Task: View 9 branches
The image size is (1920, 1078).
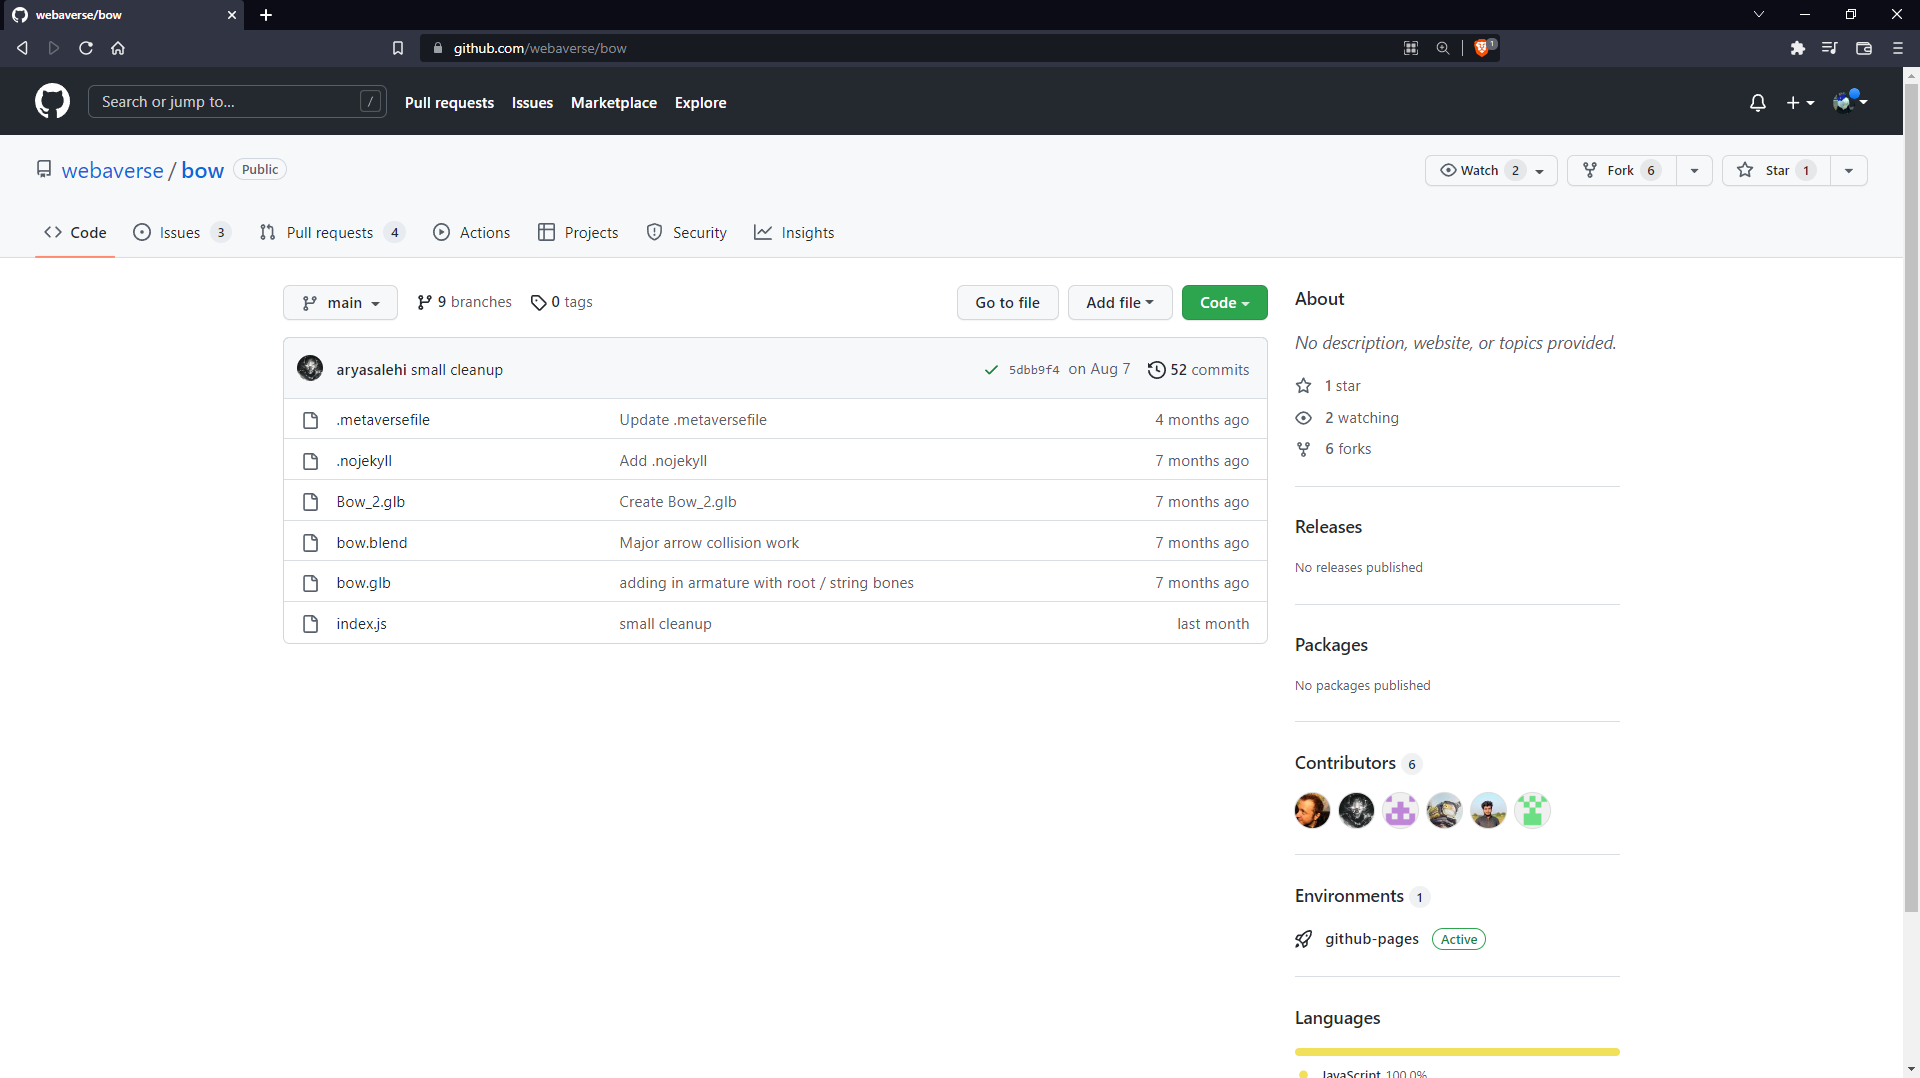Action: (464, 302)
